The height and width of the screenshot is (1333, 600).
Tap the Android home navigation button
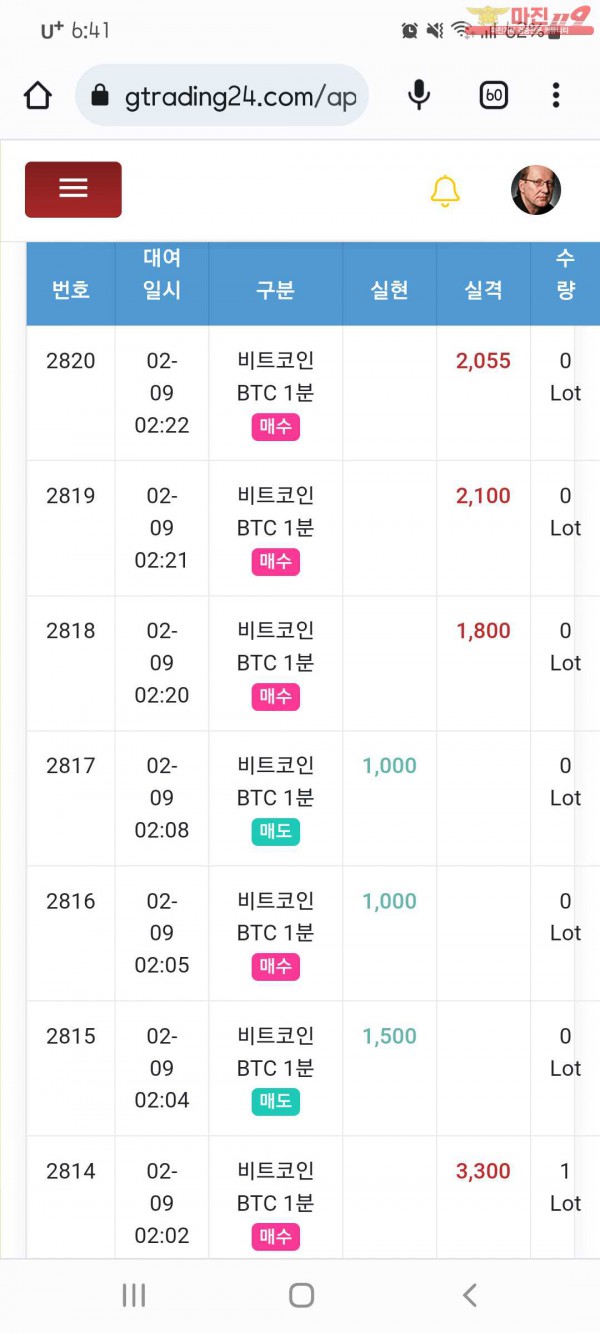pyautogui.click(x=301, y=1295)
